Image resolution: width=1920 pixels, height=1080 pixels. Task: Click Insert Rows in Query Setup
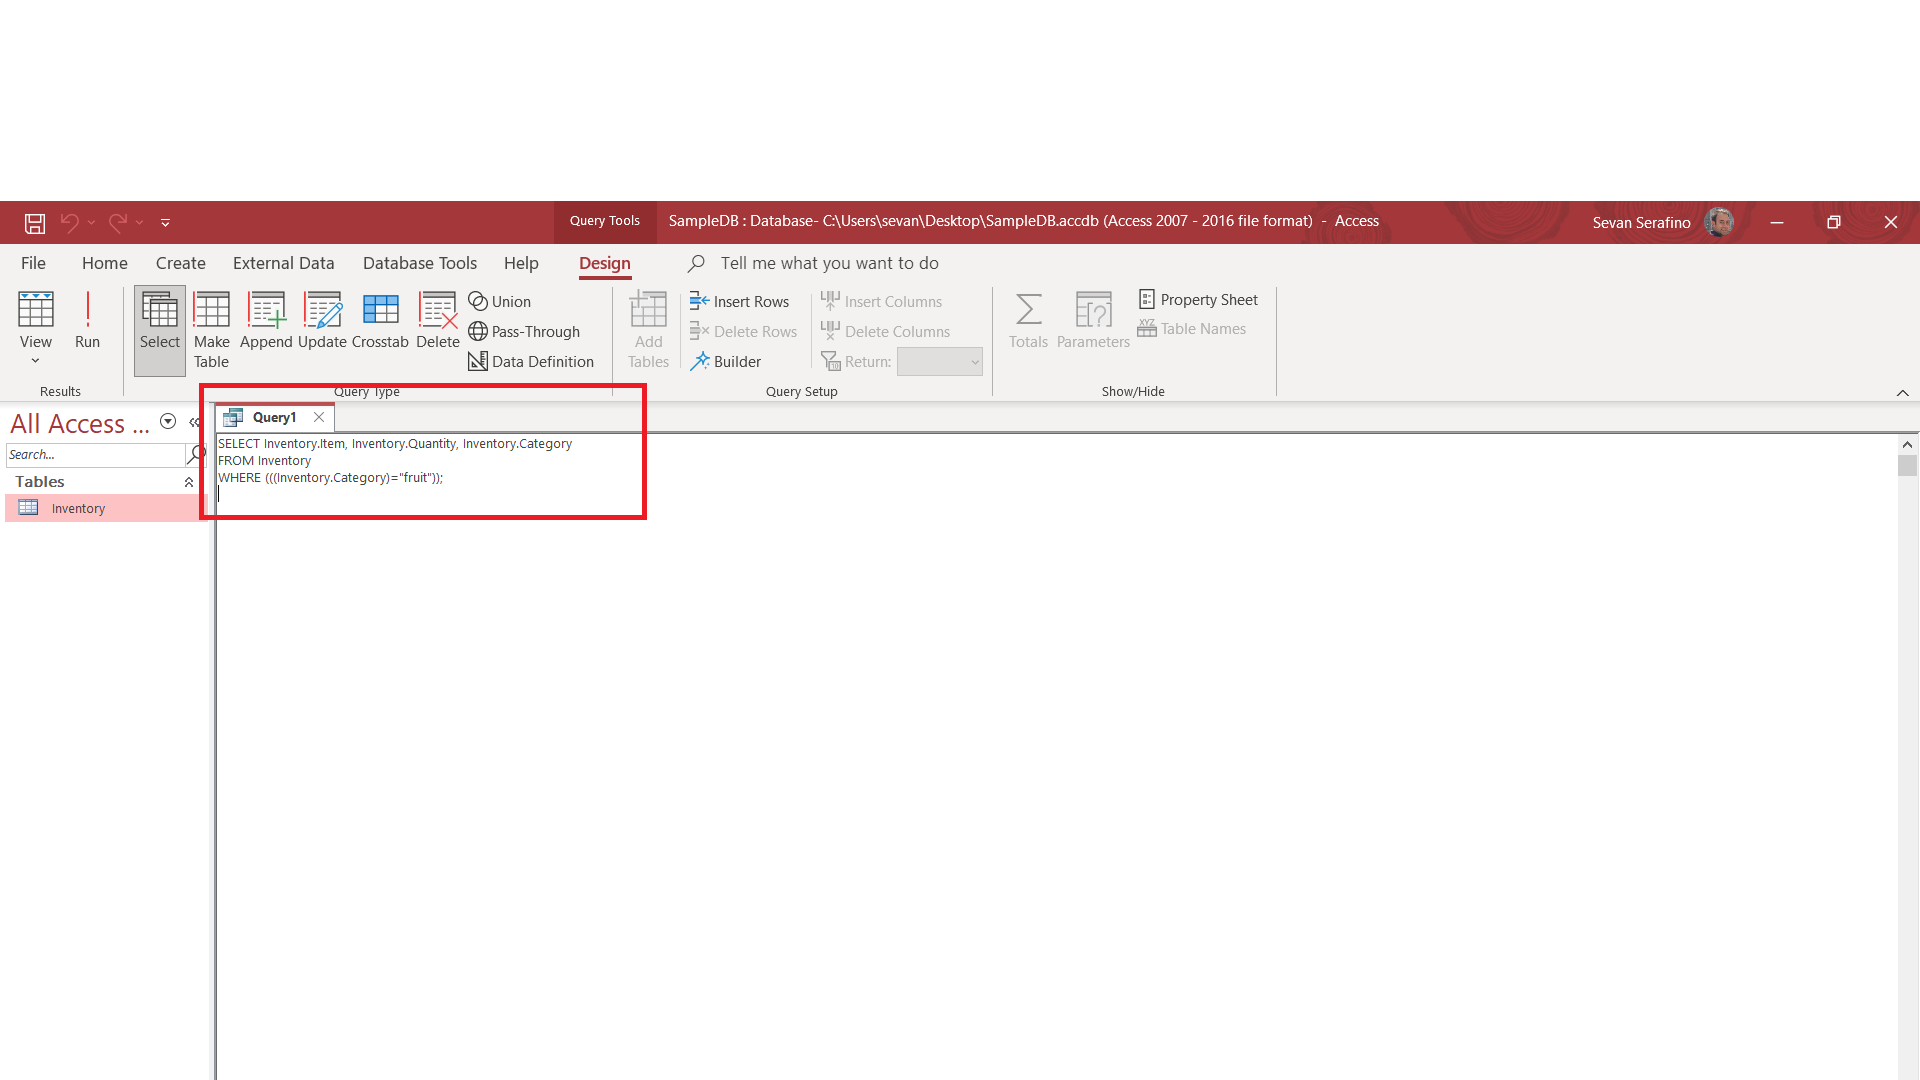740,301
